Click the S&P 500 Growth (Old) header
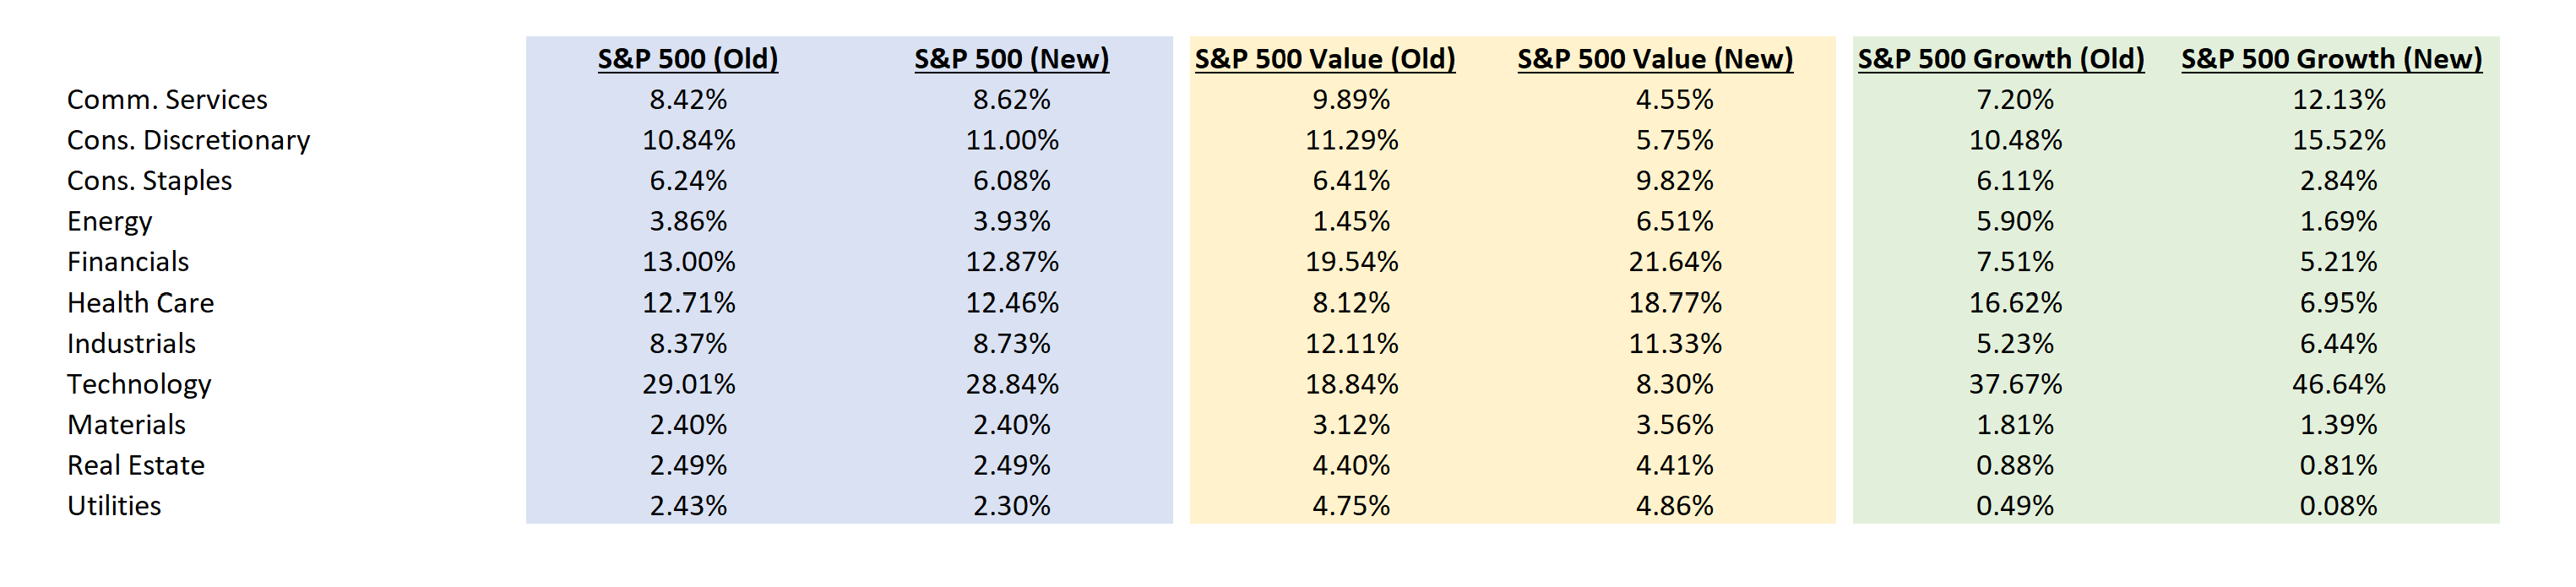Screen dimensions: 2576x587 click(2001, 59)
